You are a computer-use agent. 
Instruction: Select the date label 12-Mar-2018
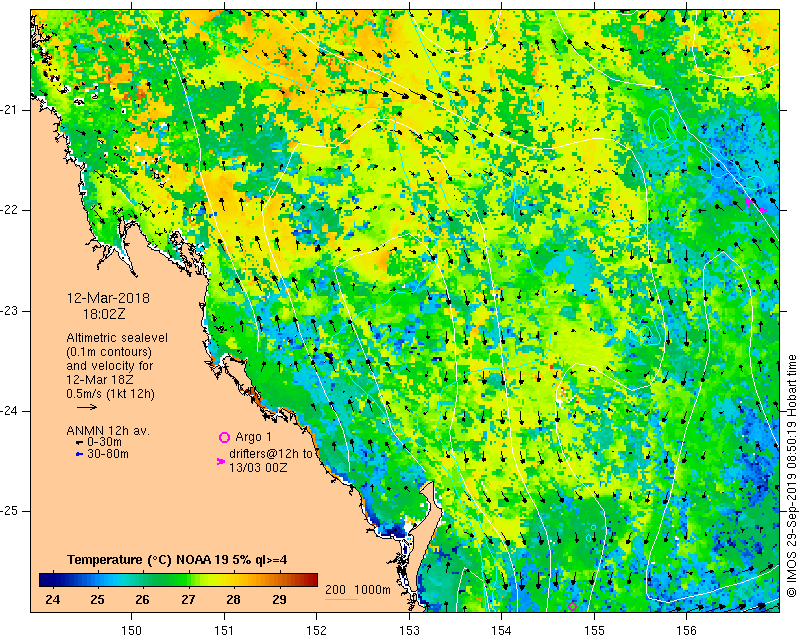(x=108, y=298)
